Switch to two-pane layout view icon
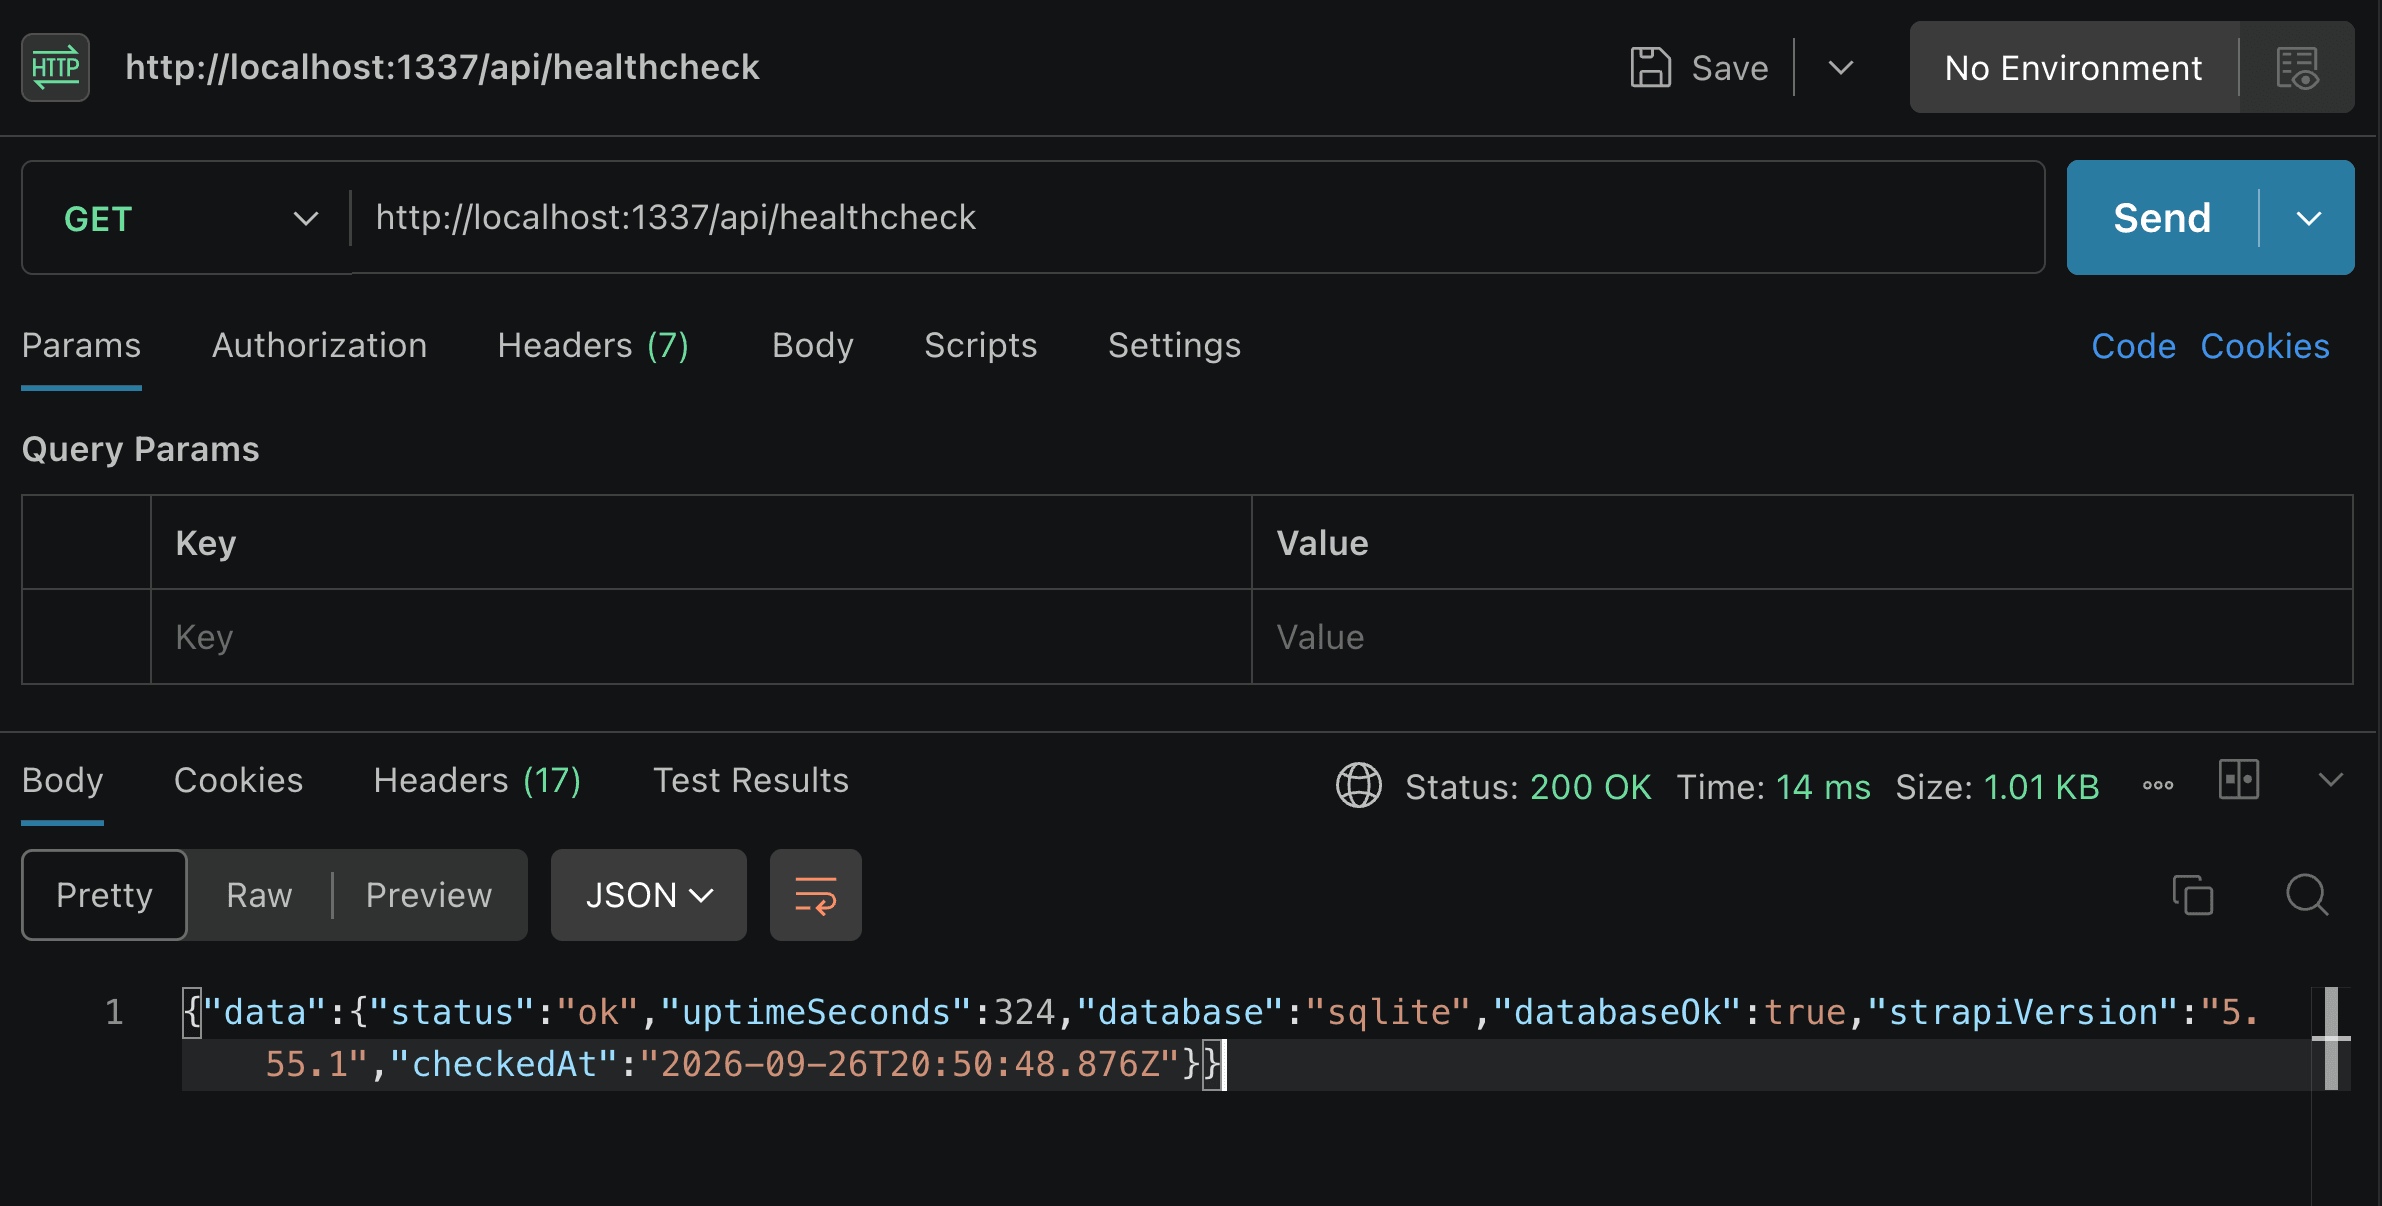2382x1206 pixels. point(2239,779)
